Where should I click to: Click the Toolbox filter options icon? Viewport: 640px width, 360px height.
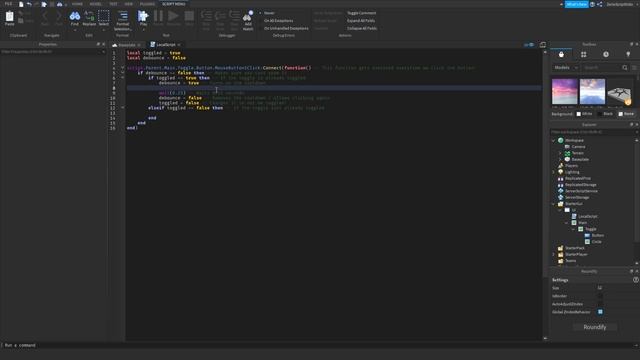coord(634,67)
